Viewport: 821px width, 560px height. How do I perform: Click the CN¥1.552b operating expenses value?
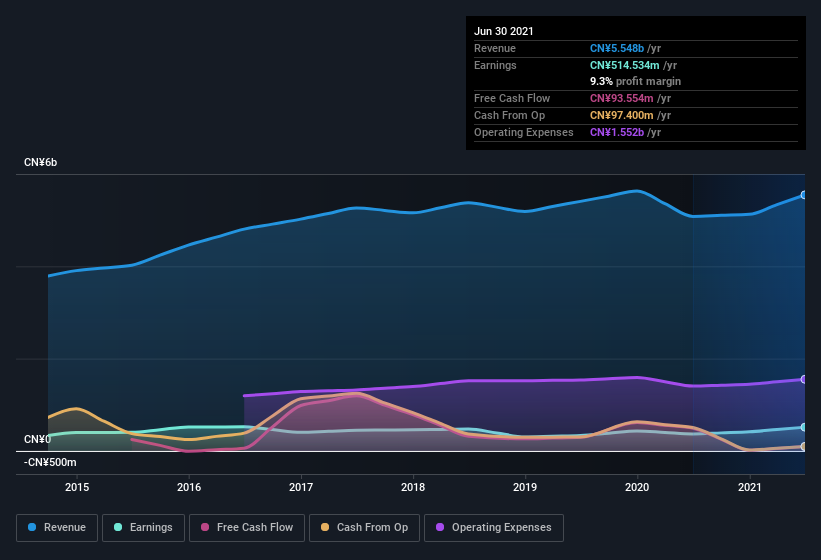(617, 132)
